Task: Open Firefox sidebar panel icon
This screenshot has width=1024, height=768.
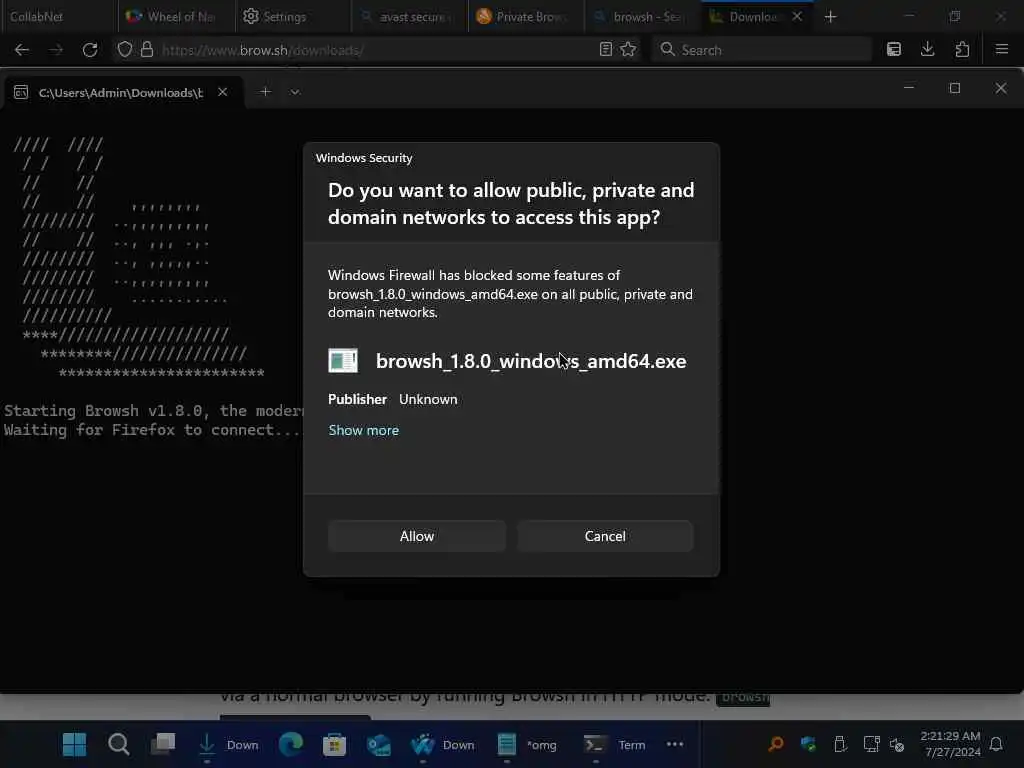Action: click(893, 50)
